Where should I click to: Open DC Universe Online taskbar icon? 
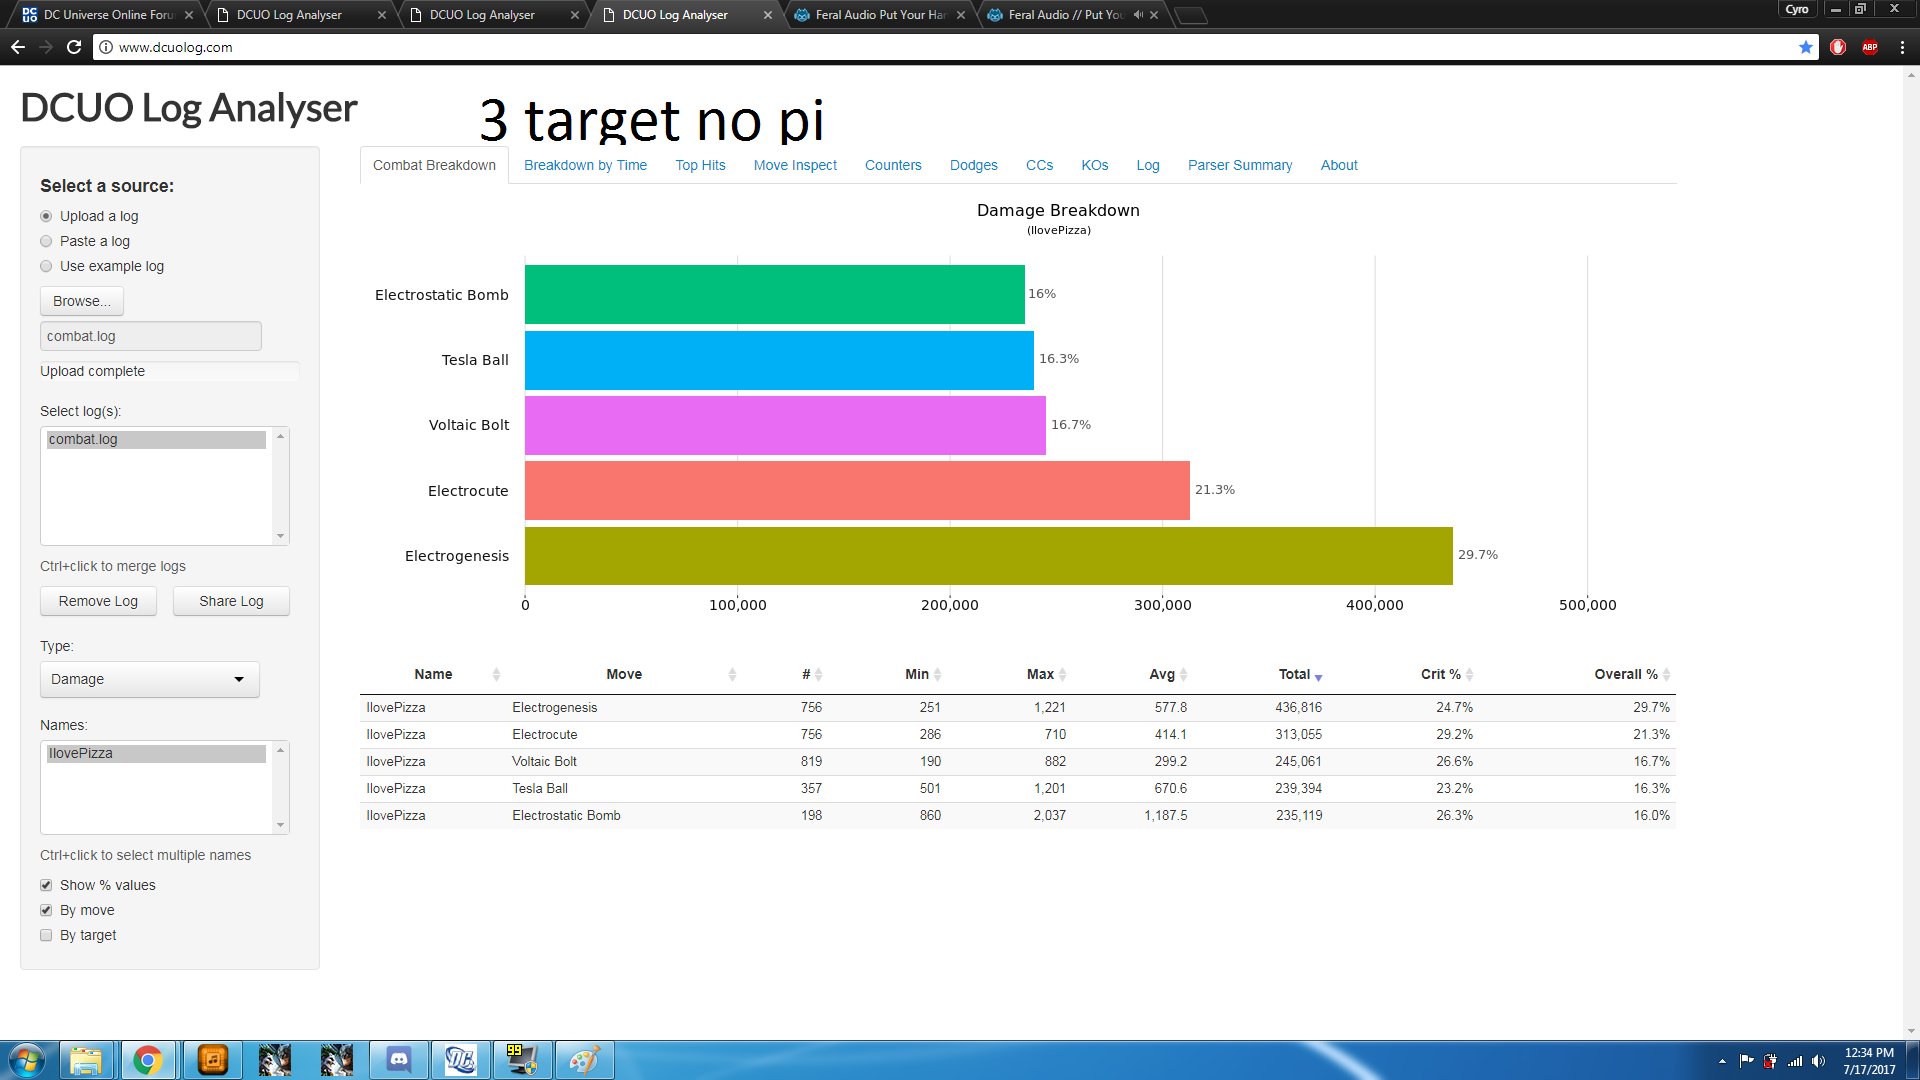(x=460, y=1060)
